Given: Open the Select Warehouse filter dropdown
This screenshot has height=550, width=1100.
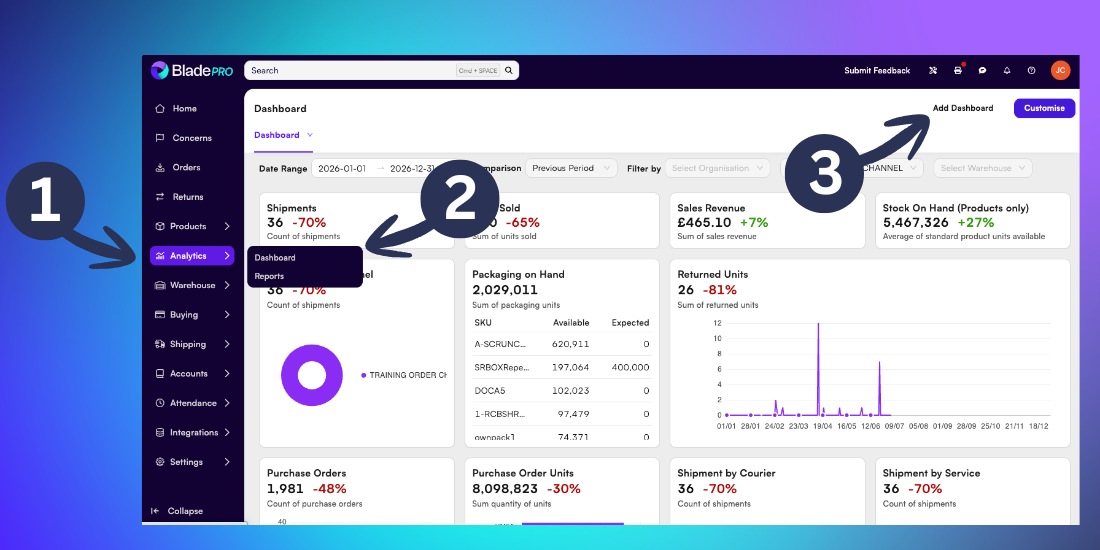Looking at the screenshot, I should click(982, 168).
